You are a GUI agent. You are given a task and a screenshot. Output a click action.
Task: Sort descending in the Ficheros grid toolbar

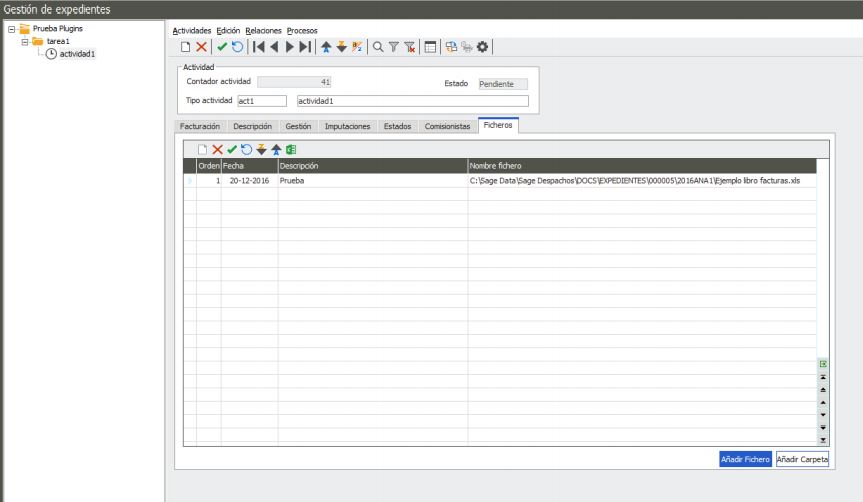click(261, 150)
